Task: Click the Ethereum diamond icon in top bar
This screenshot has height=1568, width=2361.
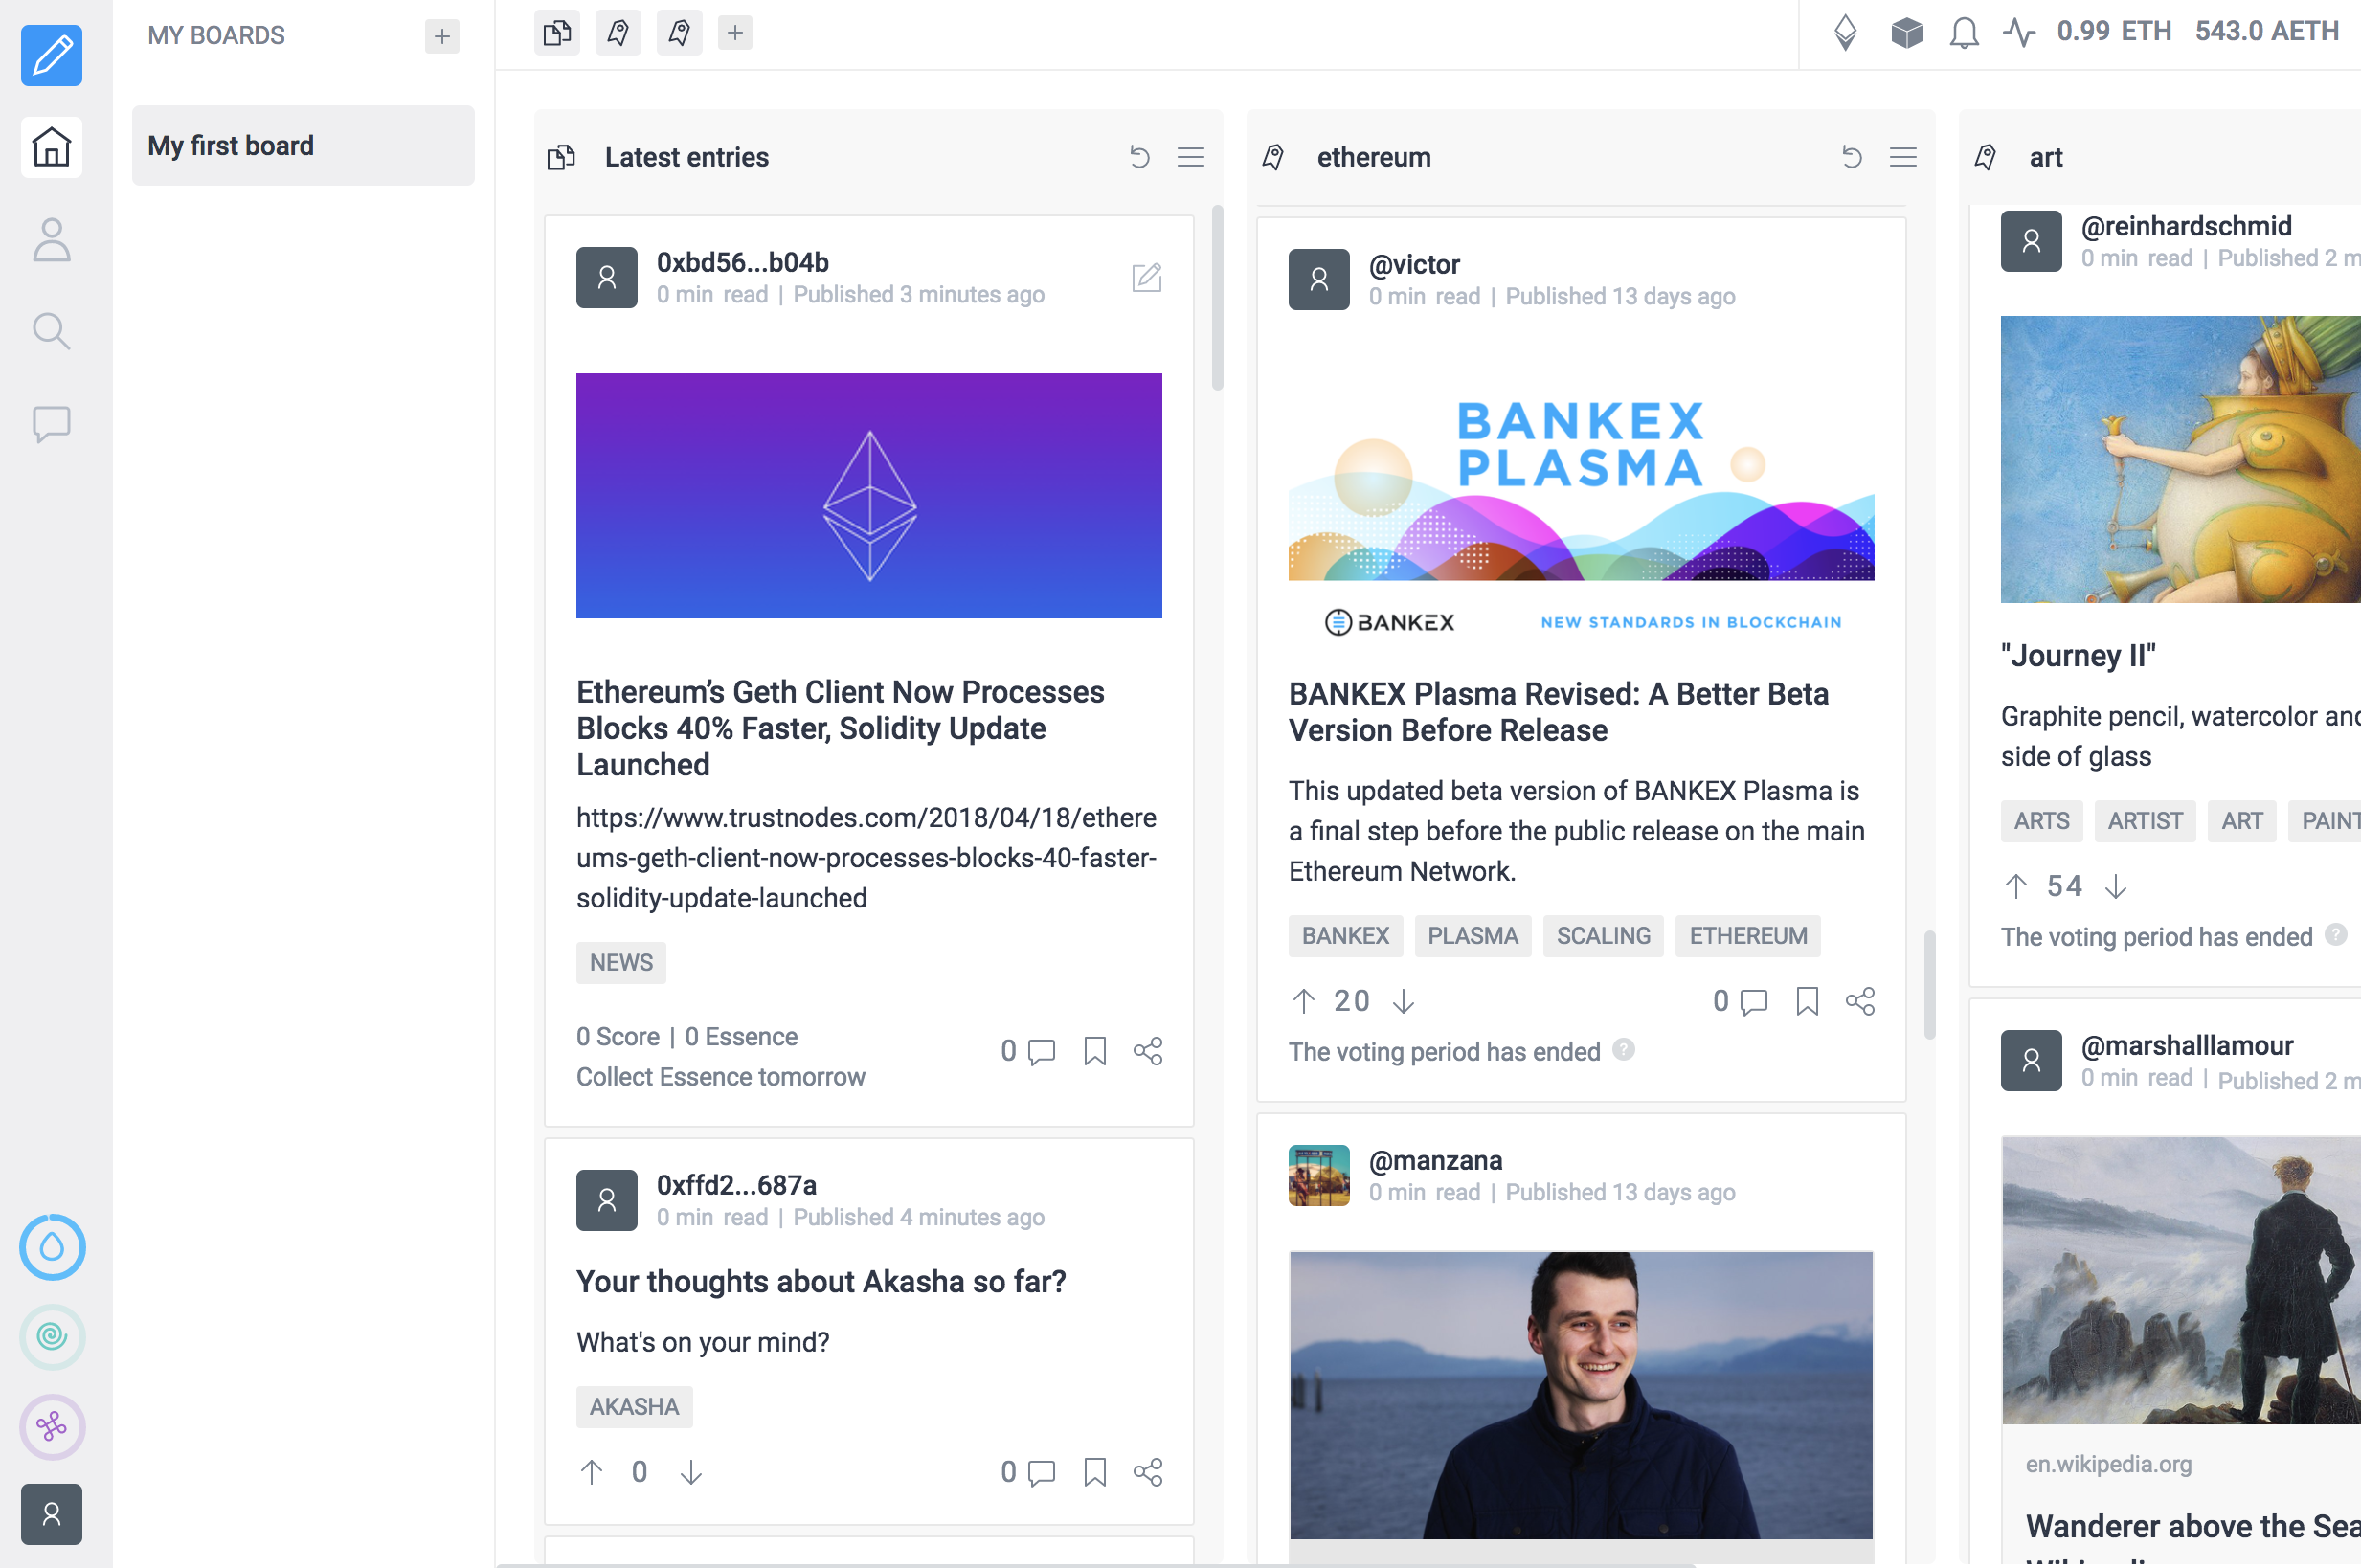Action: 1845,33
